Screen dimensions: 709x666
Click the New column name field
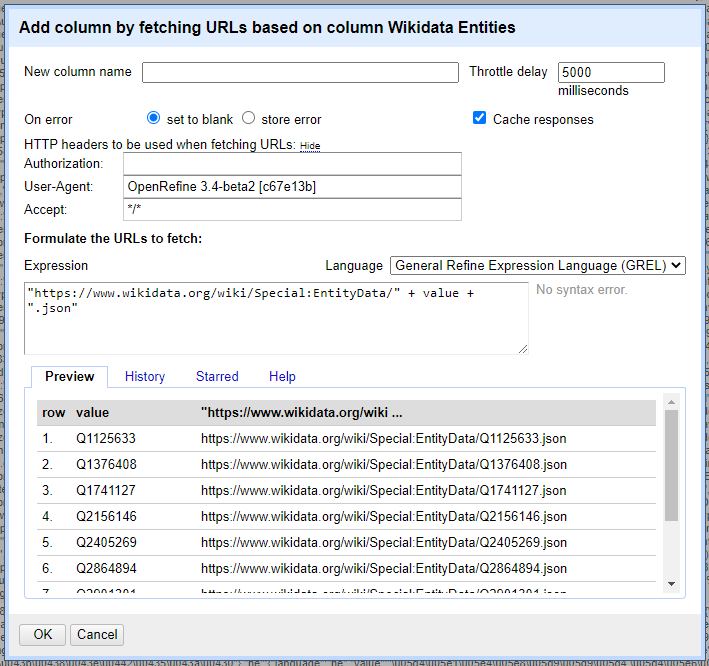[x=300, y=73]
